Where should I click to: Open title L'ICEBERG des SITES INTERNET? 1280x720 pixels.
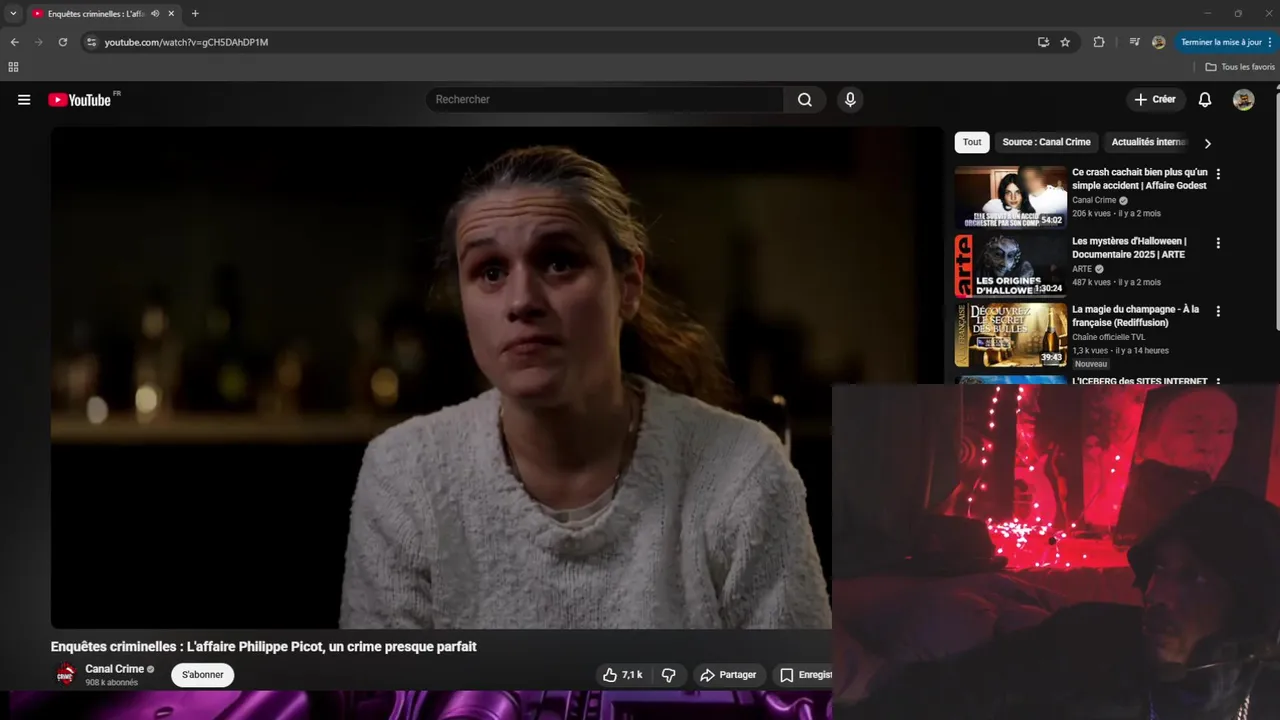pos(1139,381)
